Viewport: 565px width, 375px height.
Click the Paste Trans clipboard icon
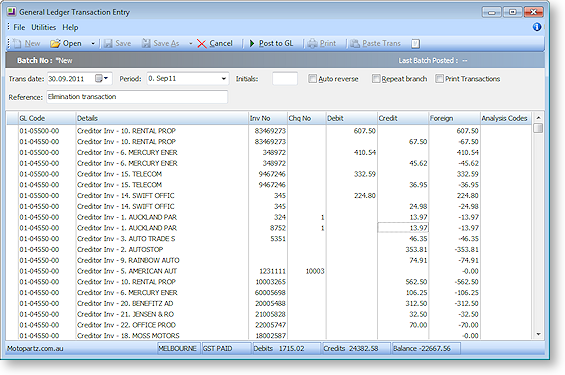pyautogui.click(x=355, y=44)
